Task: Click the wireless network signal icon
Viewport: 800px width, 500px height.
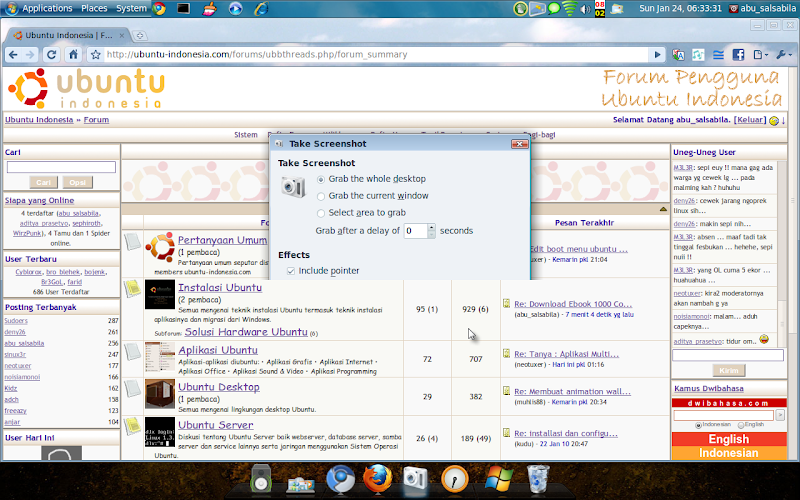Action: [570, 9]
